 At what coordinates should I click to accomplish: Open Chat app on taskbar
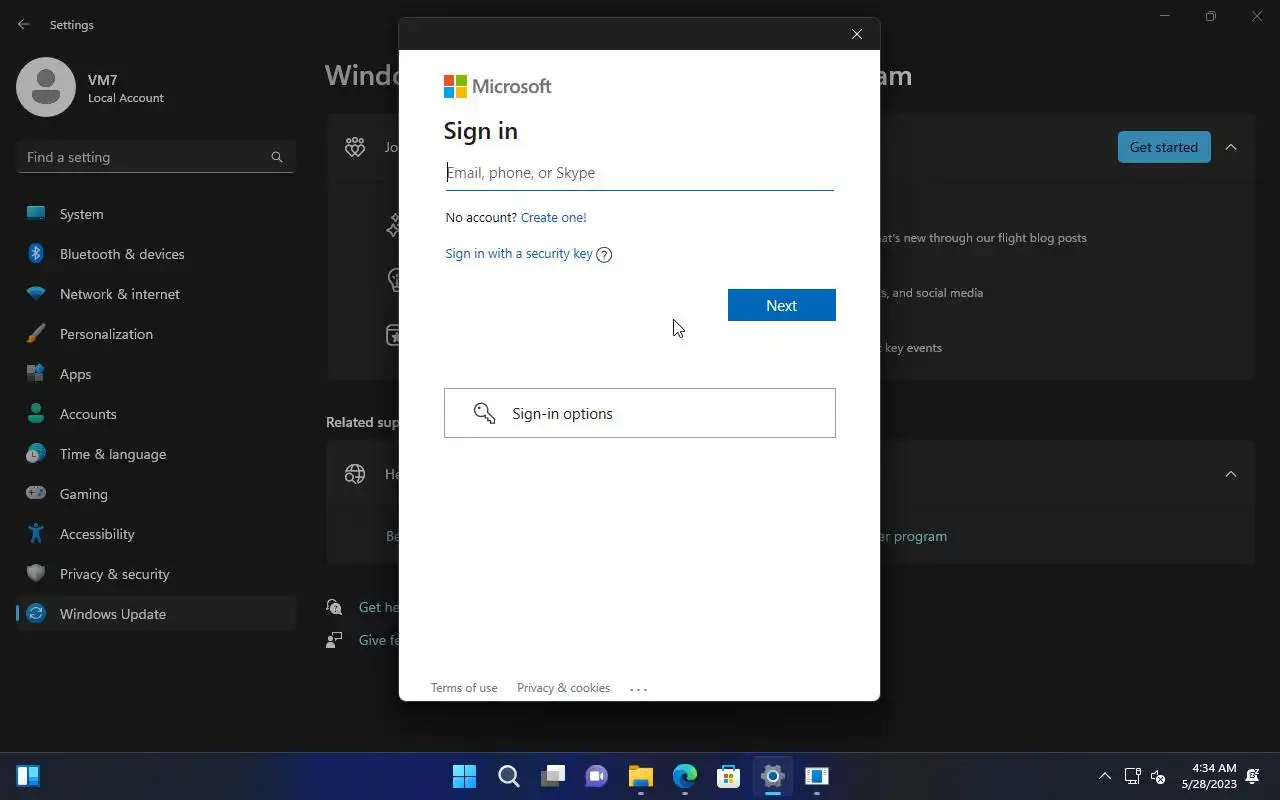point(596,776)
